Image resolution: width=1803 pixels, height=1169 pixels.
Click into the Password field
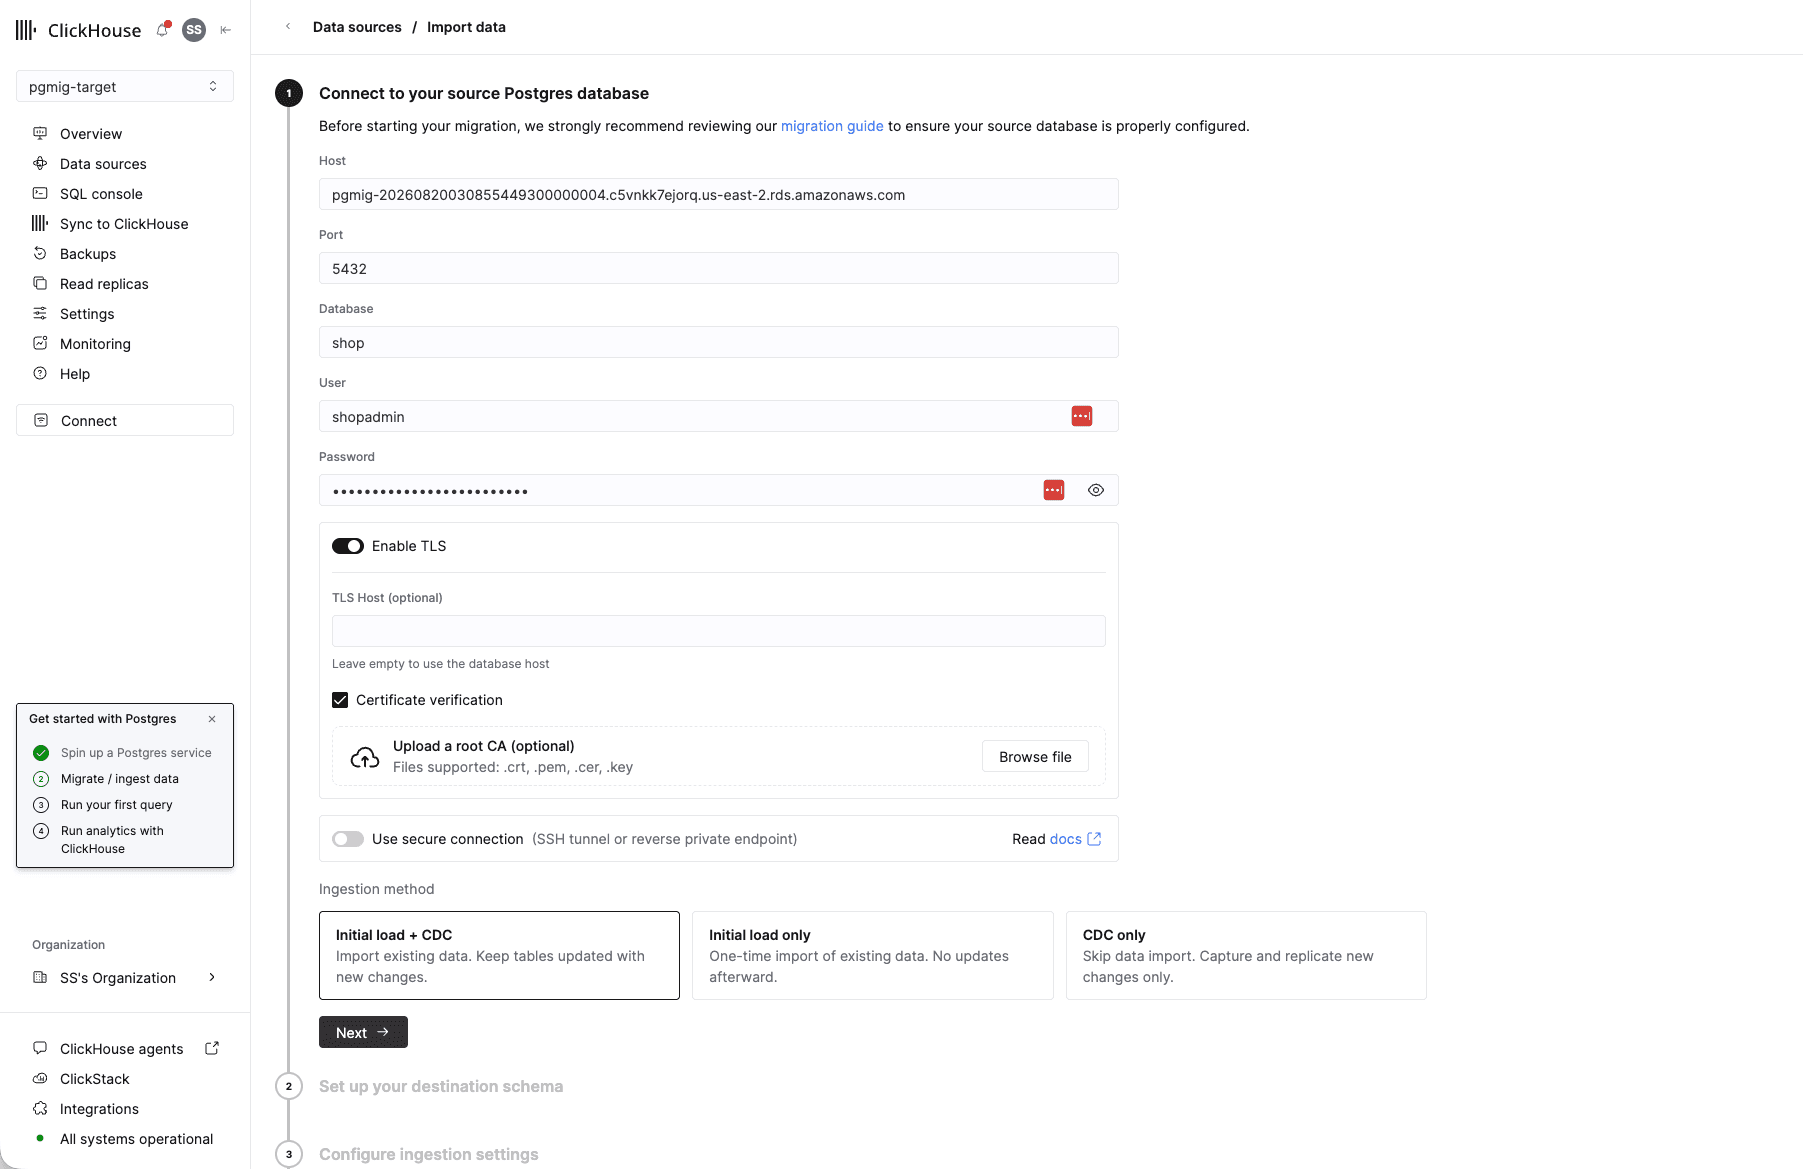[718, 490]
